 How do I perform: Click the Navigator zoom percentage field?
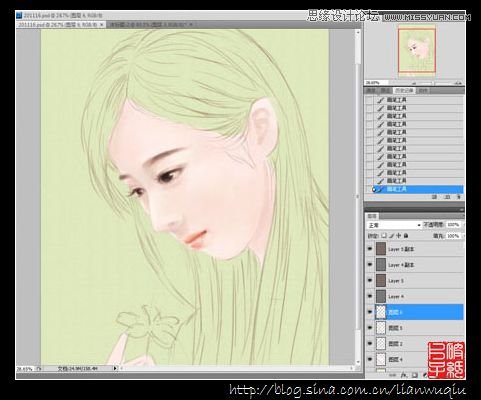coord(377,83)
